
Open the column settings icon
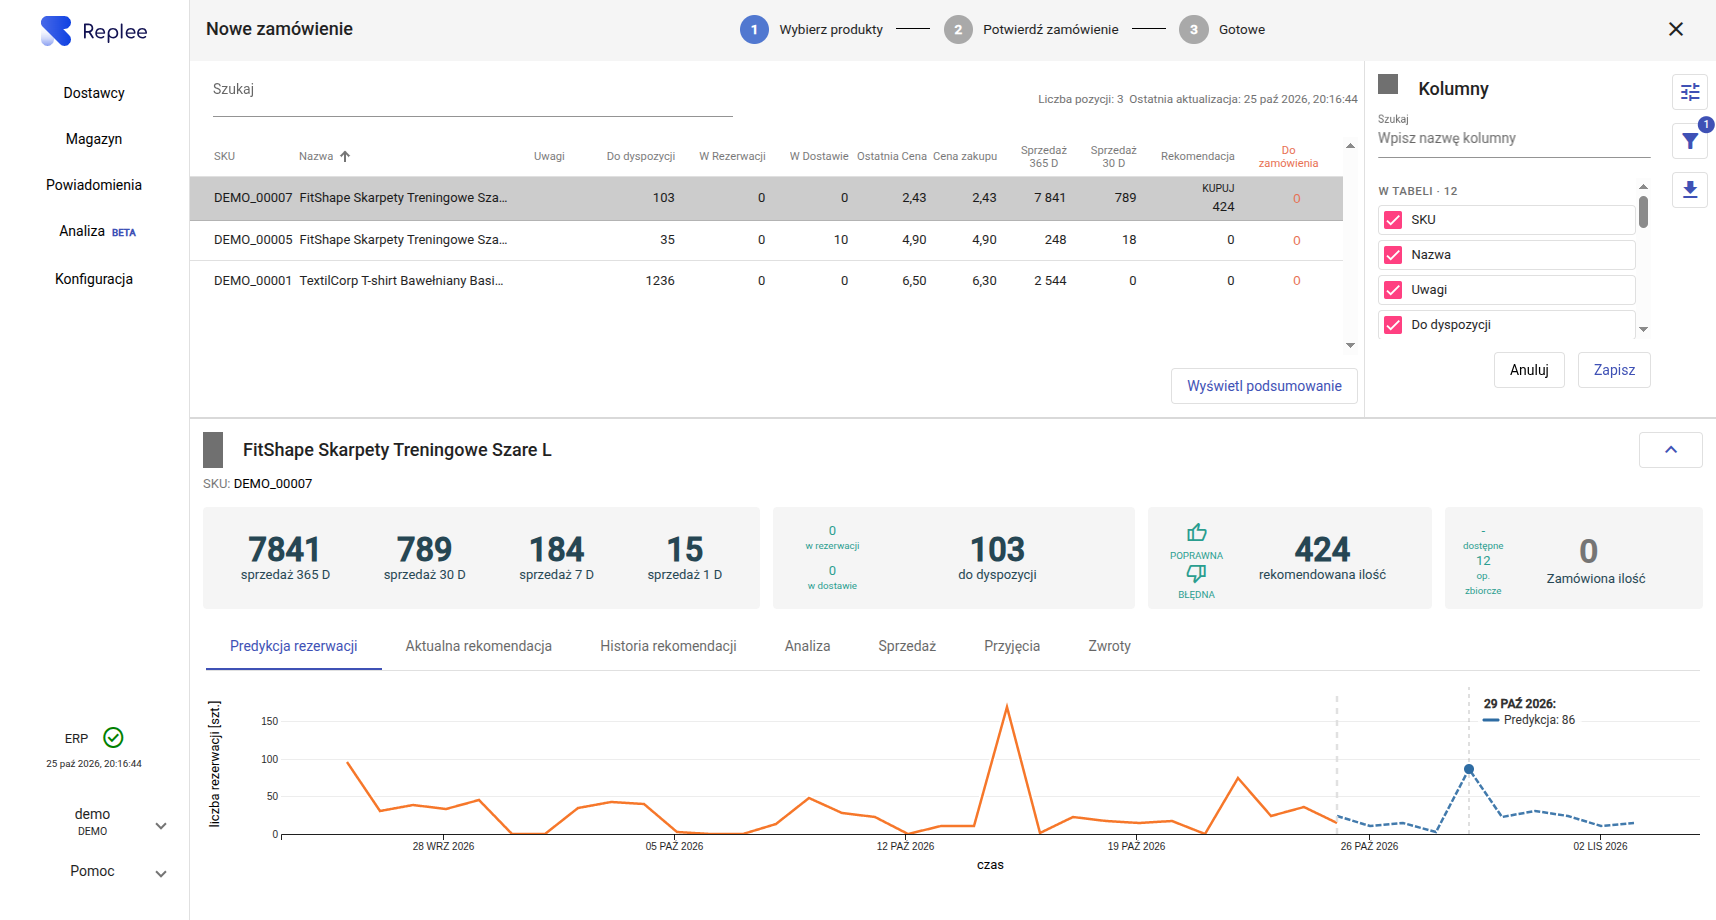[x=1690, y=92]
